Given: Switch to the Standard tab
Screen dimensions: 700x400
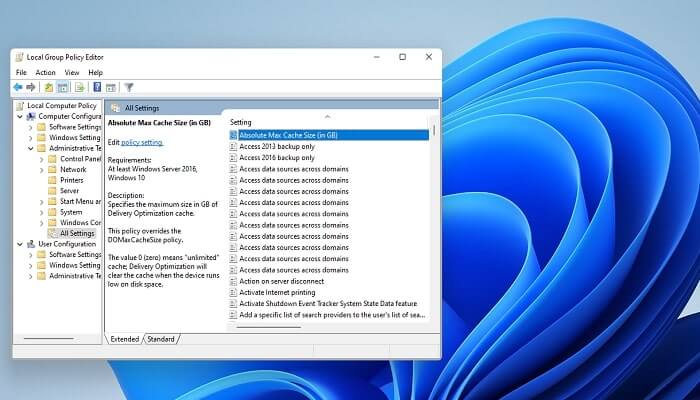Looking at the screenshot, I should pos(161,339).
